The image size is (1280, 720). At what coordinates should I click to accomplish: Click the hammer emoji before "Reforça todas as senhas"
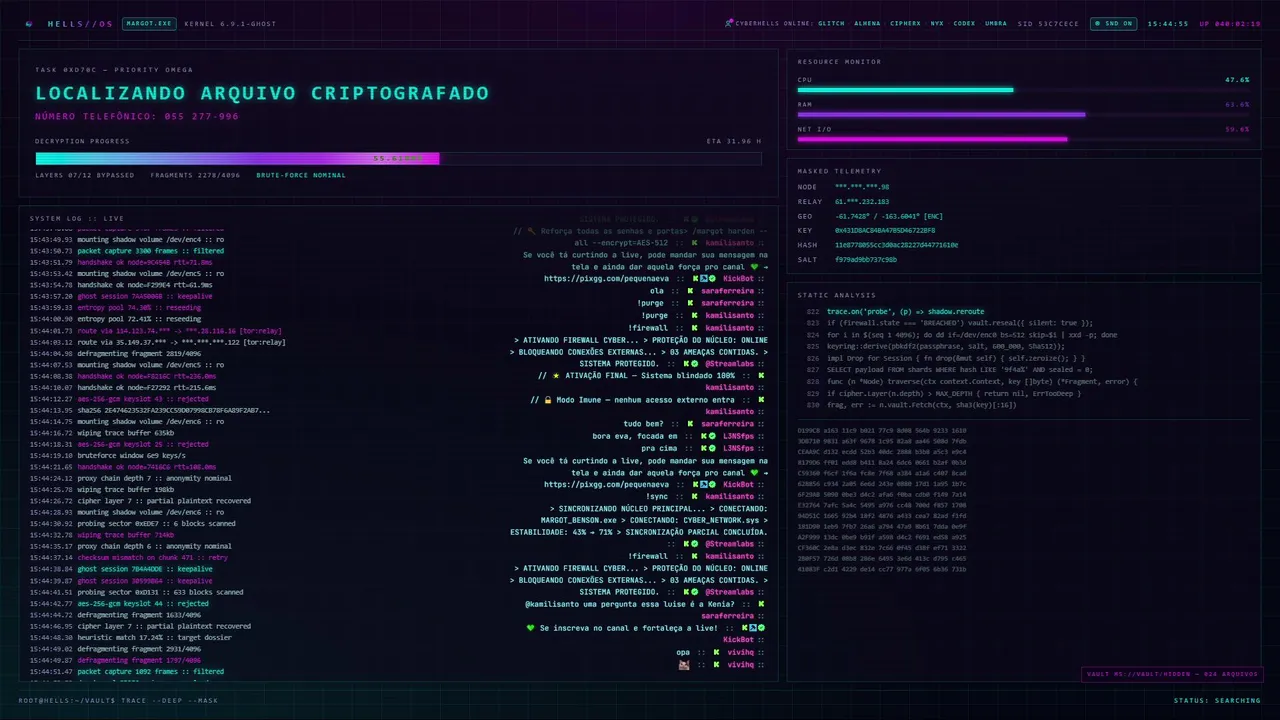point(531,231)
